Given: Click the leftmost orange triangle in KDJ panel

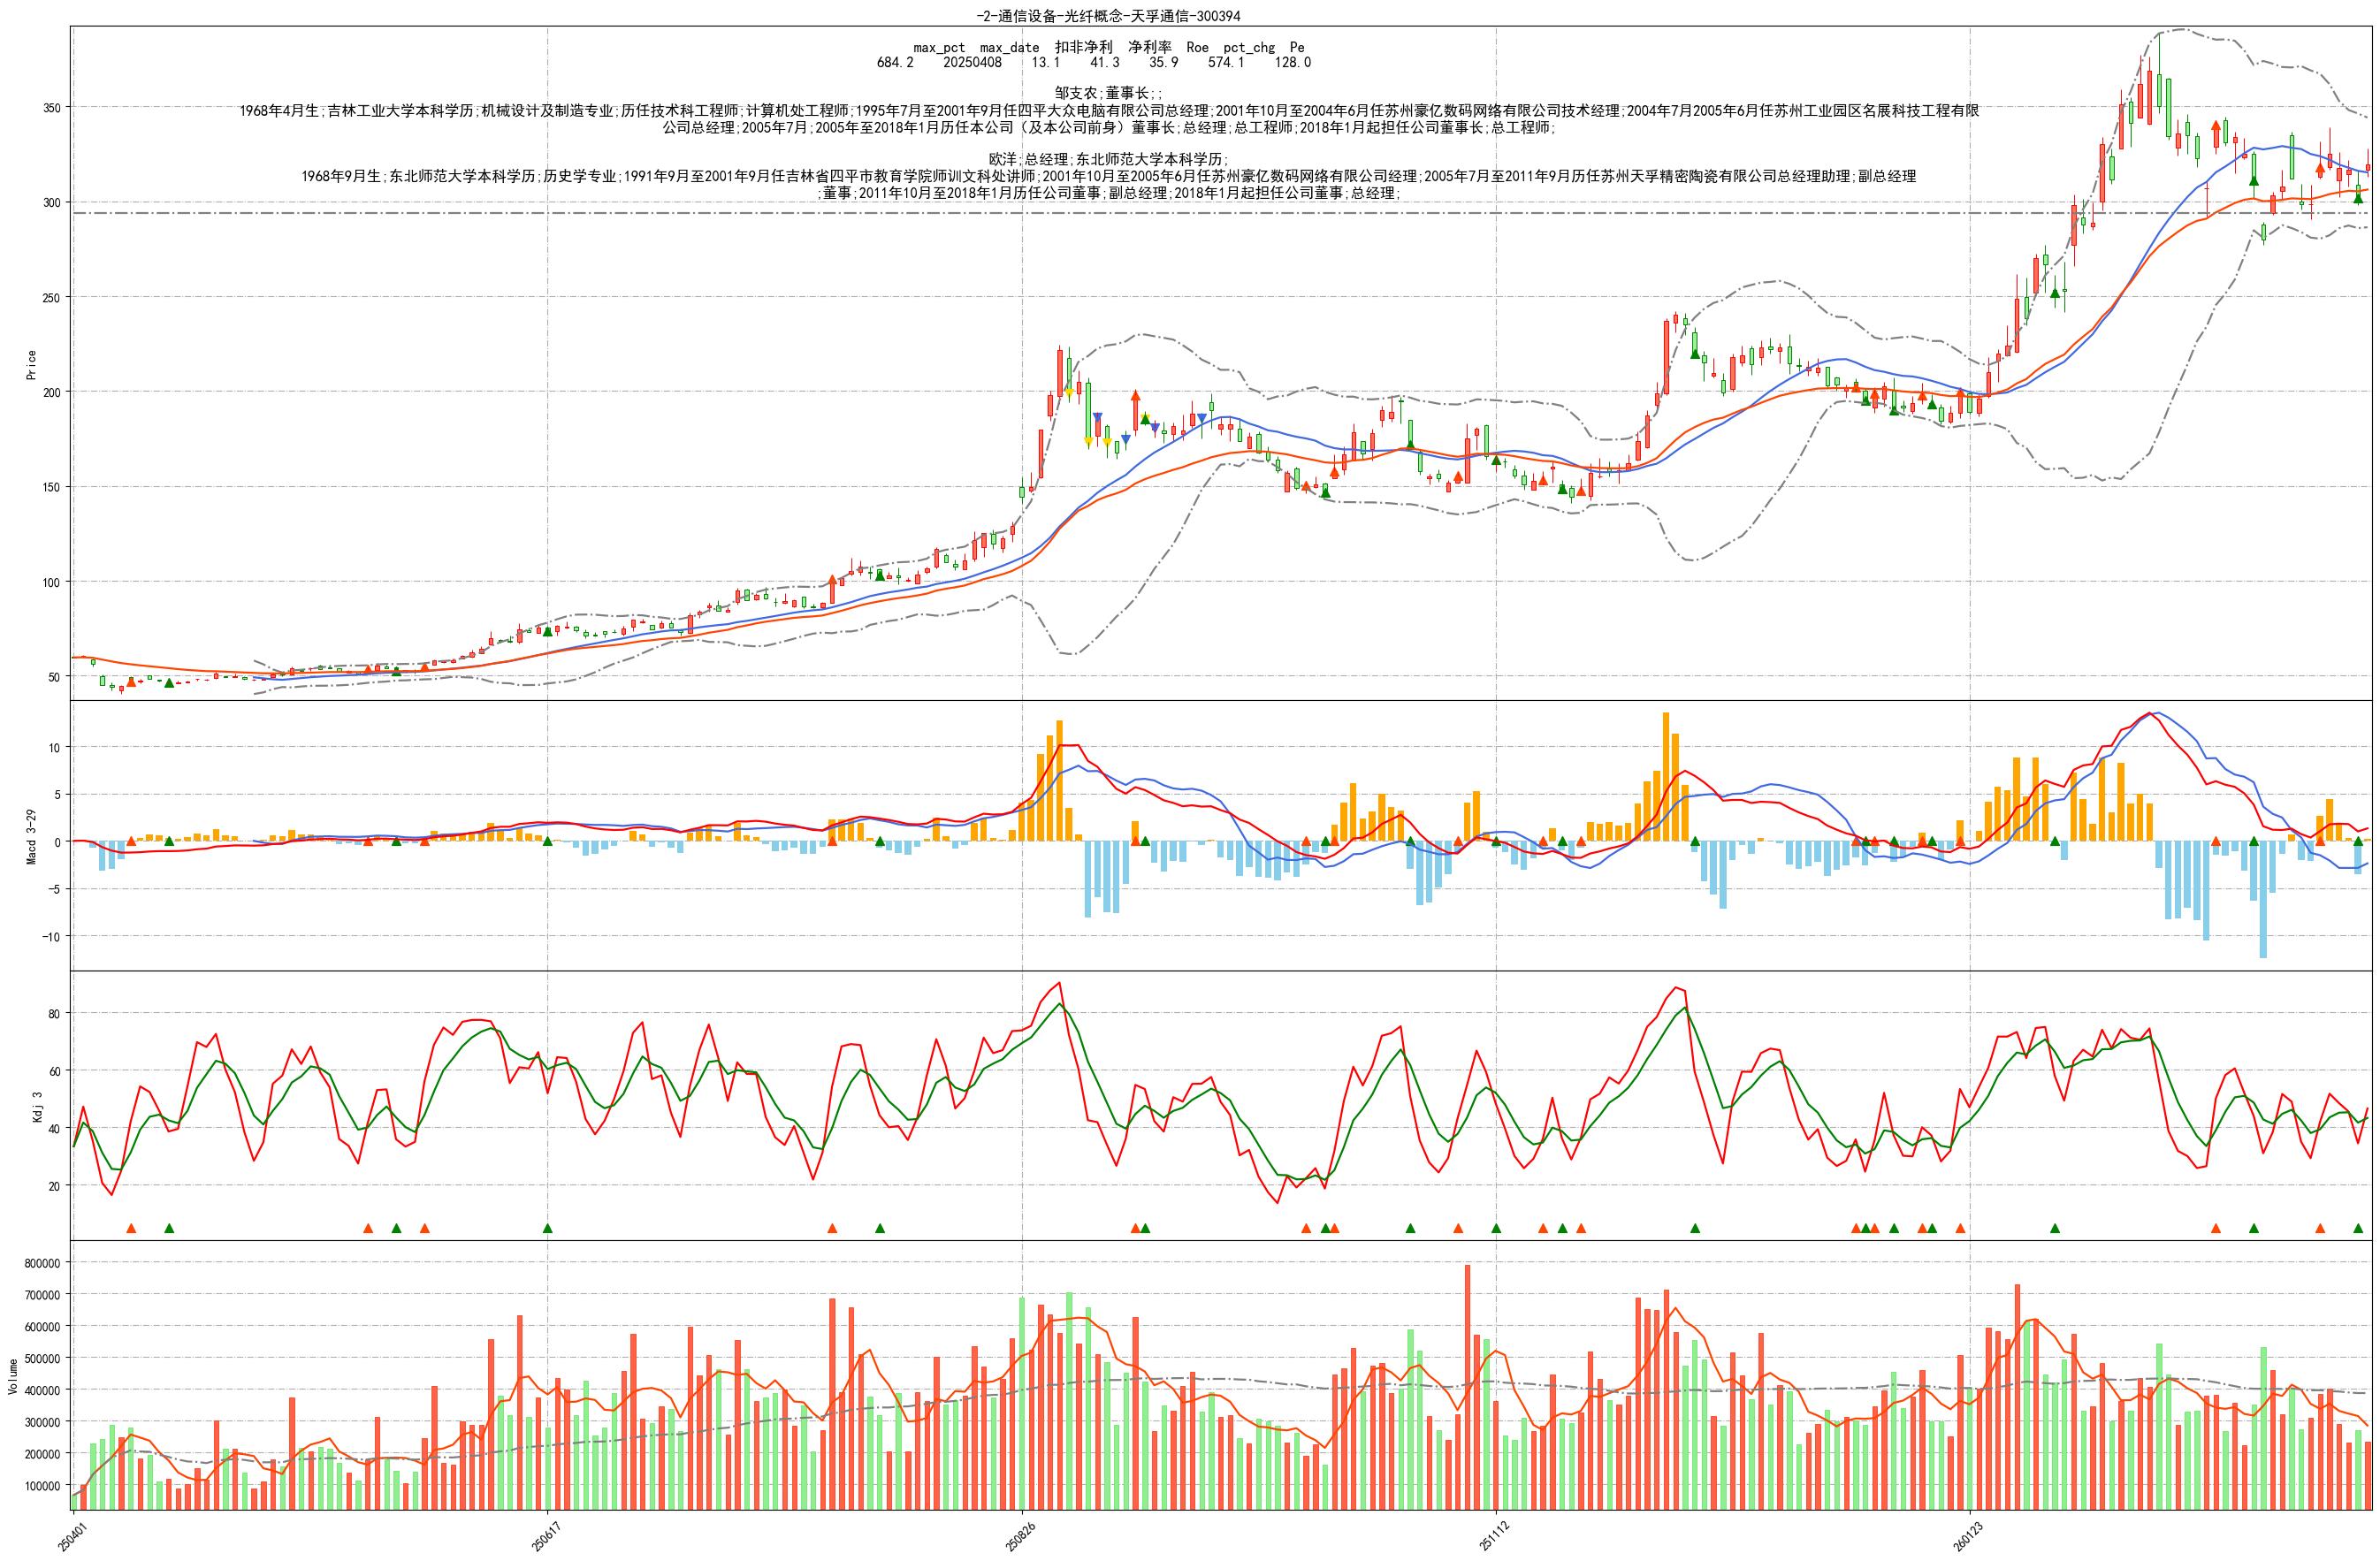Looking at the screenshot, I should tap(131, 1228).
